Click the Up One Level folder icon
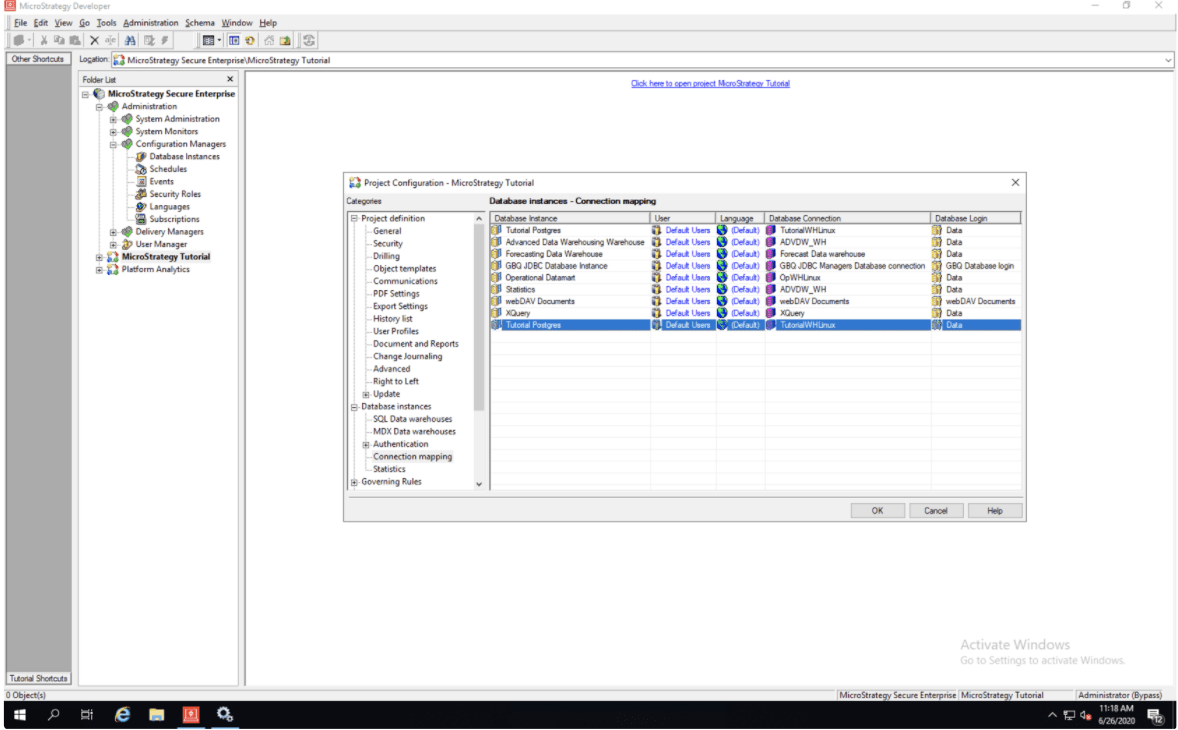The height and width of the screenshot is (730, 1178). [x=285, y=41]
